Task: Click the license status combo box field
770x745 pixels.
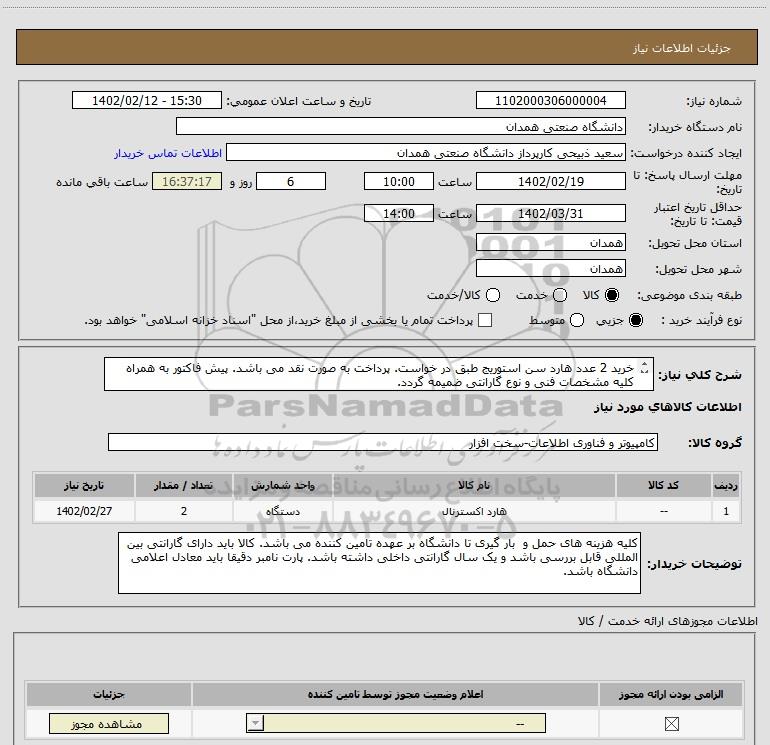Action: (x=396, y=723)
